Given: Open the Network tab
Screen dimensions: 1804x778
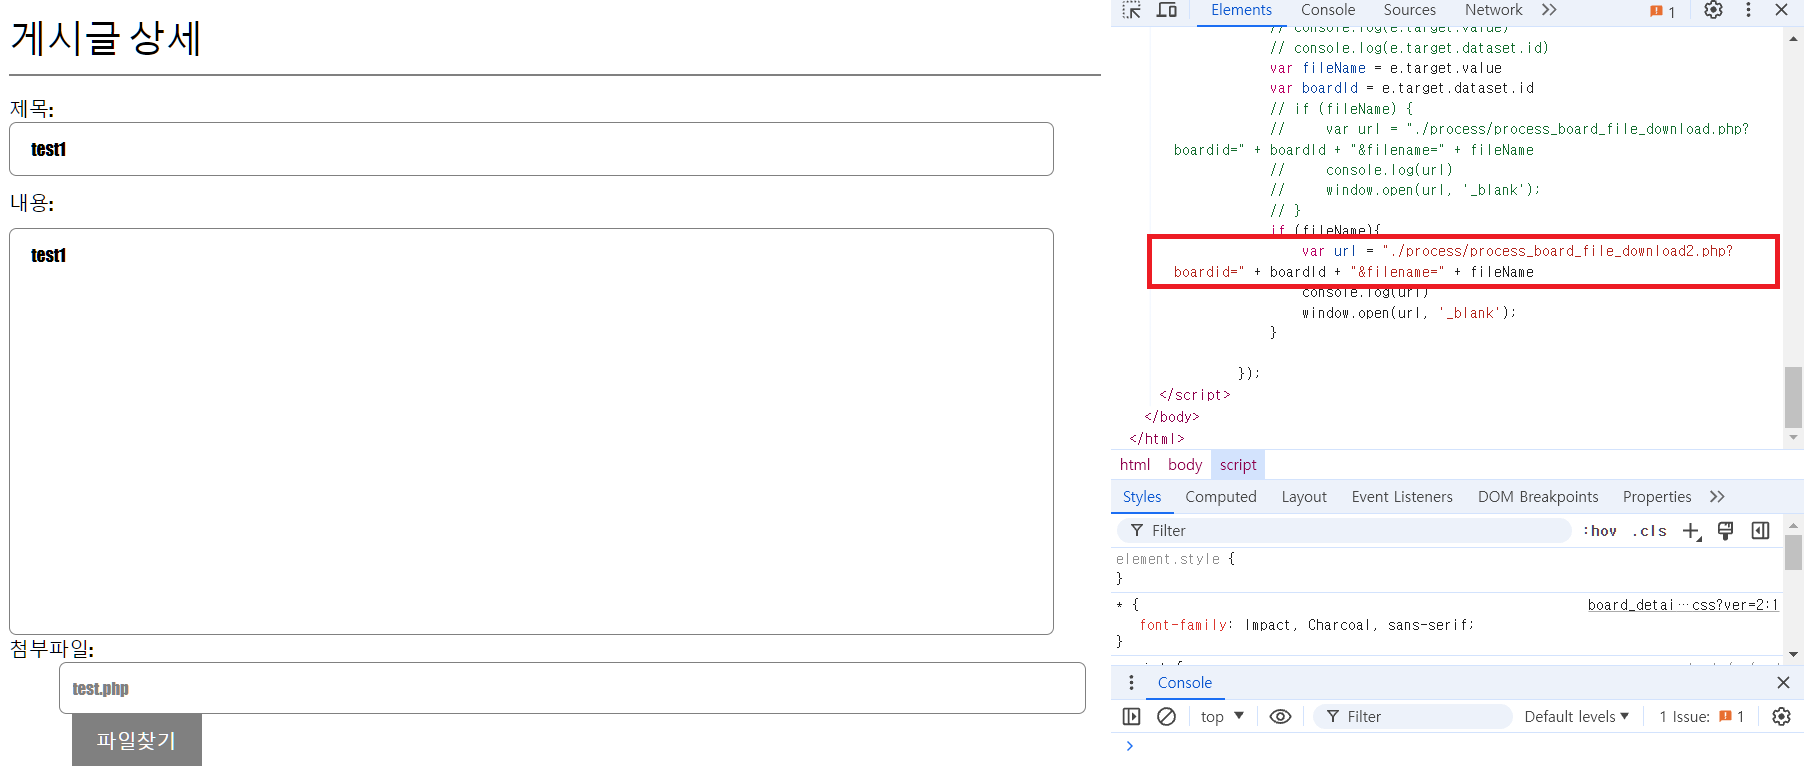Looking at the screenshot, I should tap(1493, 10).
